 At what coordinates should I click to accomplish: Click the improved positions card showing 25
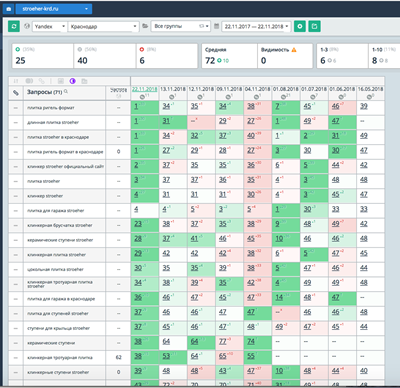pyautogui.click(x=43, y=56)
